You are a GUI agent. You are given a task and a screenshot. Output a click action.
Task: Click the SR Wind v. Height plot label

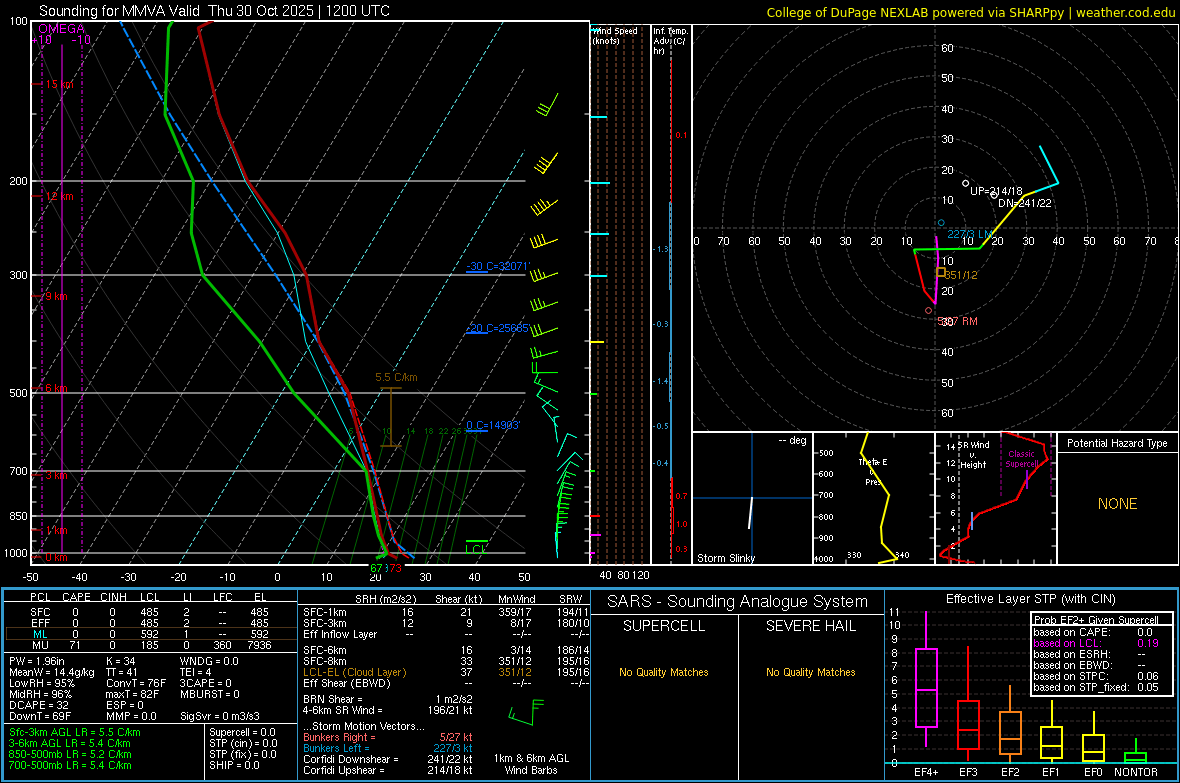pyautogui.click(x=974, y=455)
